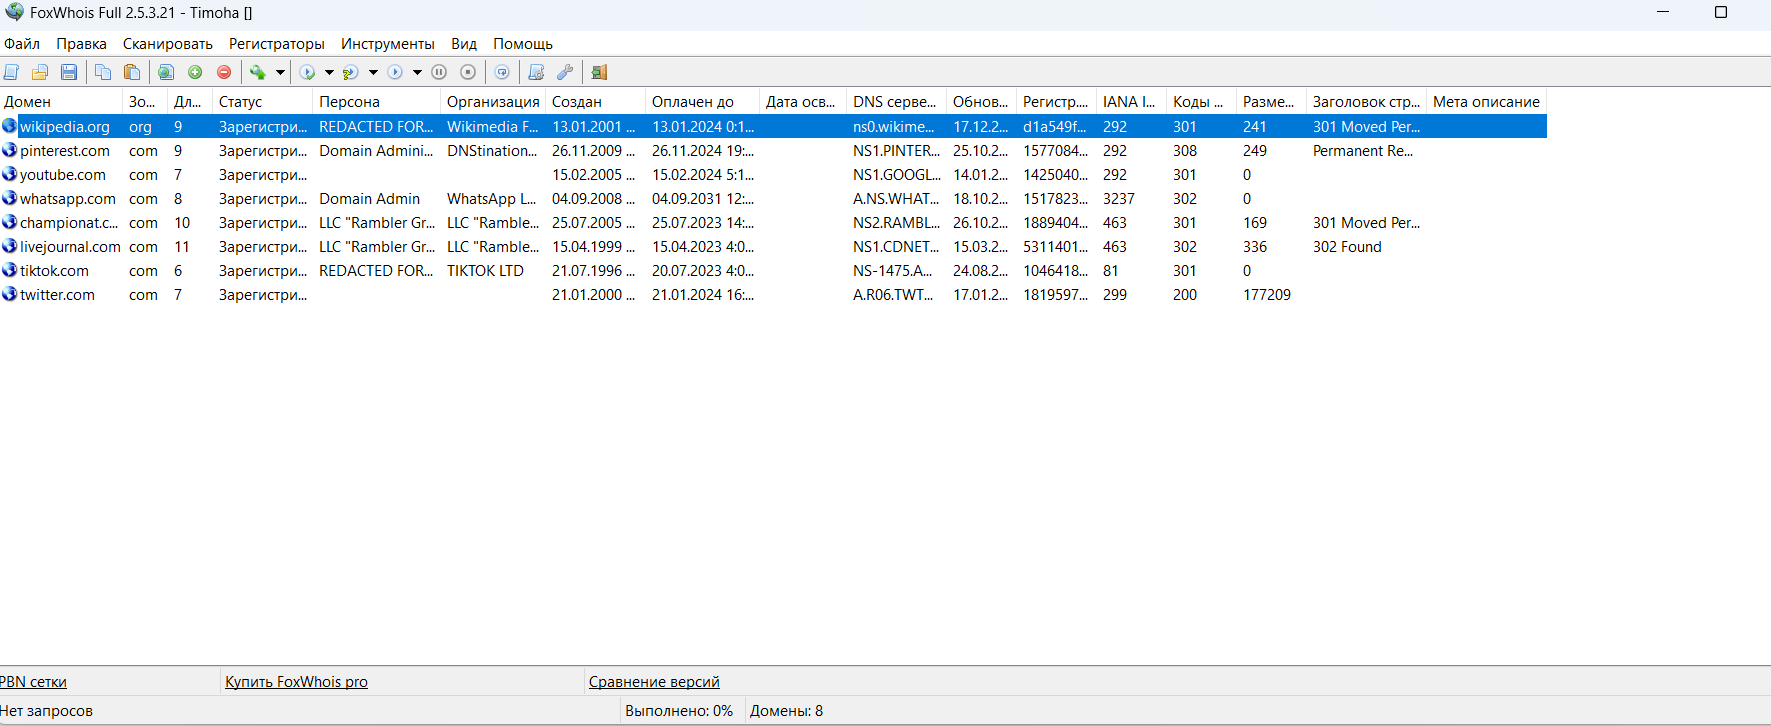Image resolution: width=1771 pixels, height=726 pixels.
Task: Expand the dropdown next to the green arrow globe icon
Action: [280, 72]
